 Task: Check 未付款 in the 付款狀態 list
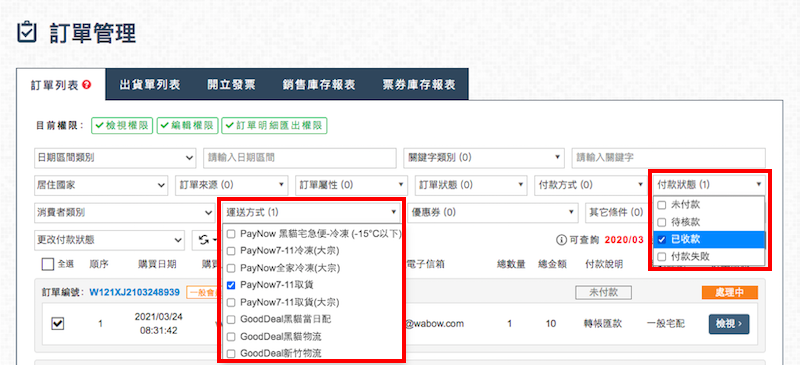click(x=661, y=205)
